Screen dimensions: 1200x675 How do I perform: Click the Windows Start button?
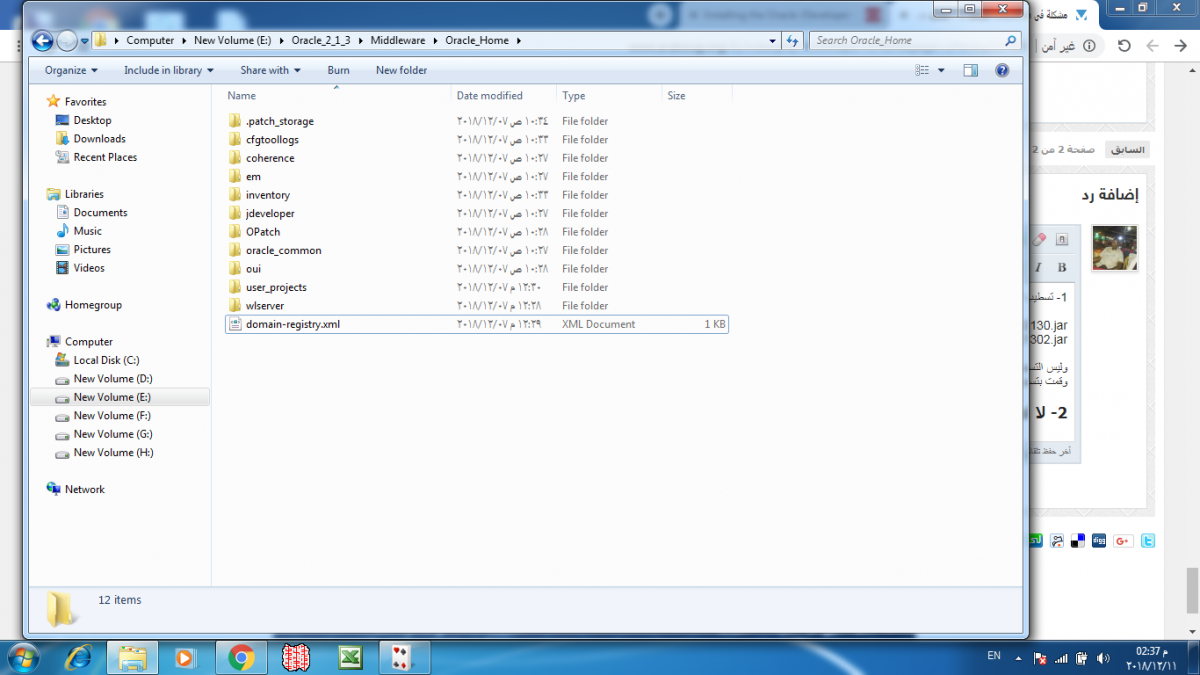(x=22, y=657)
